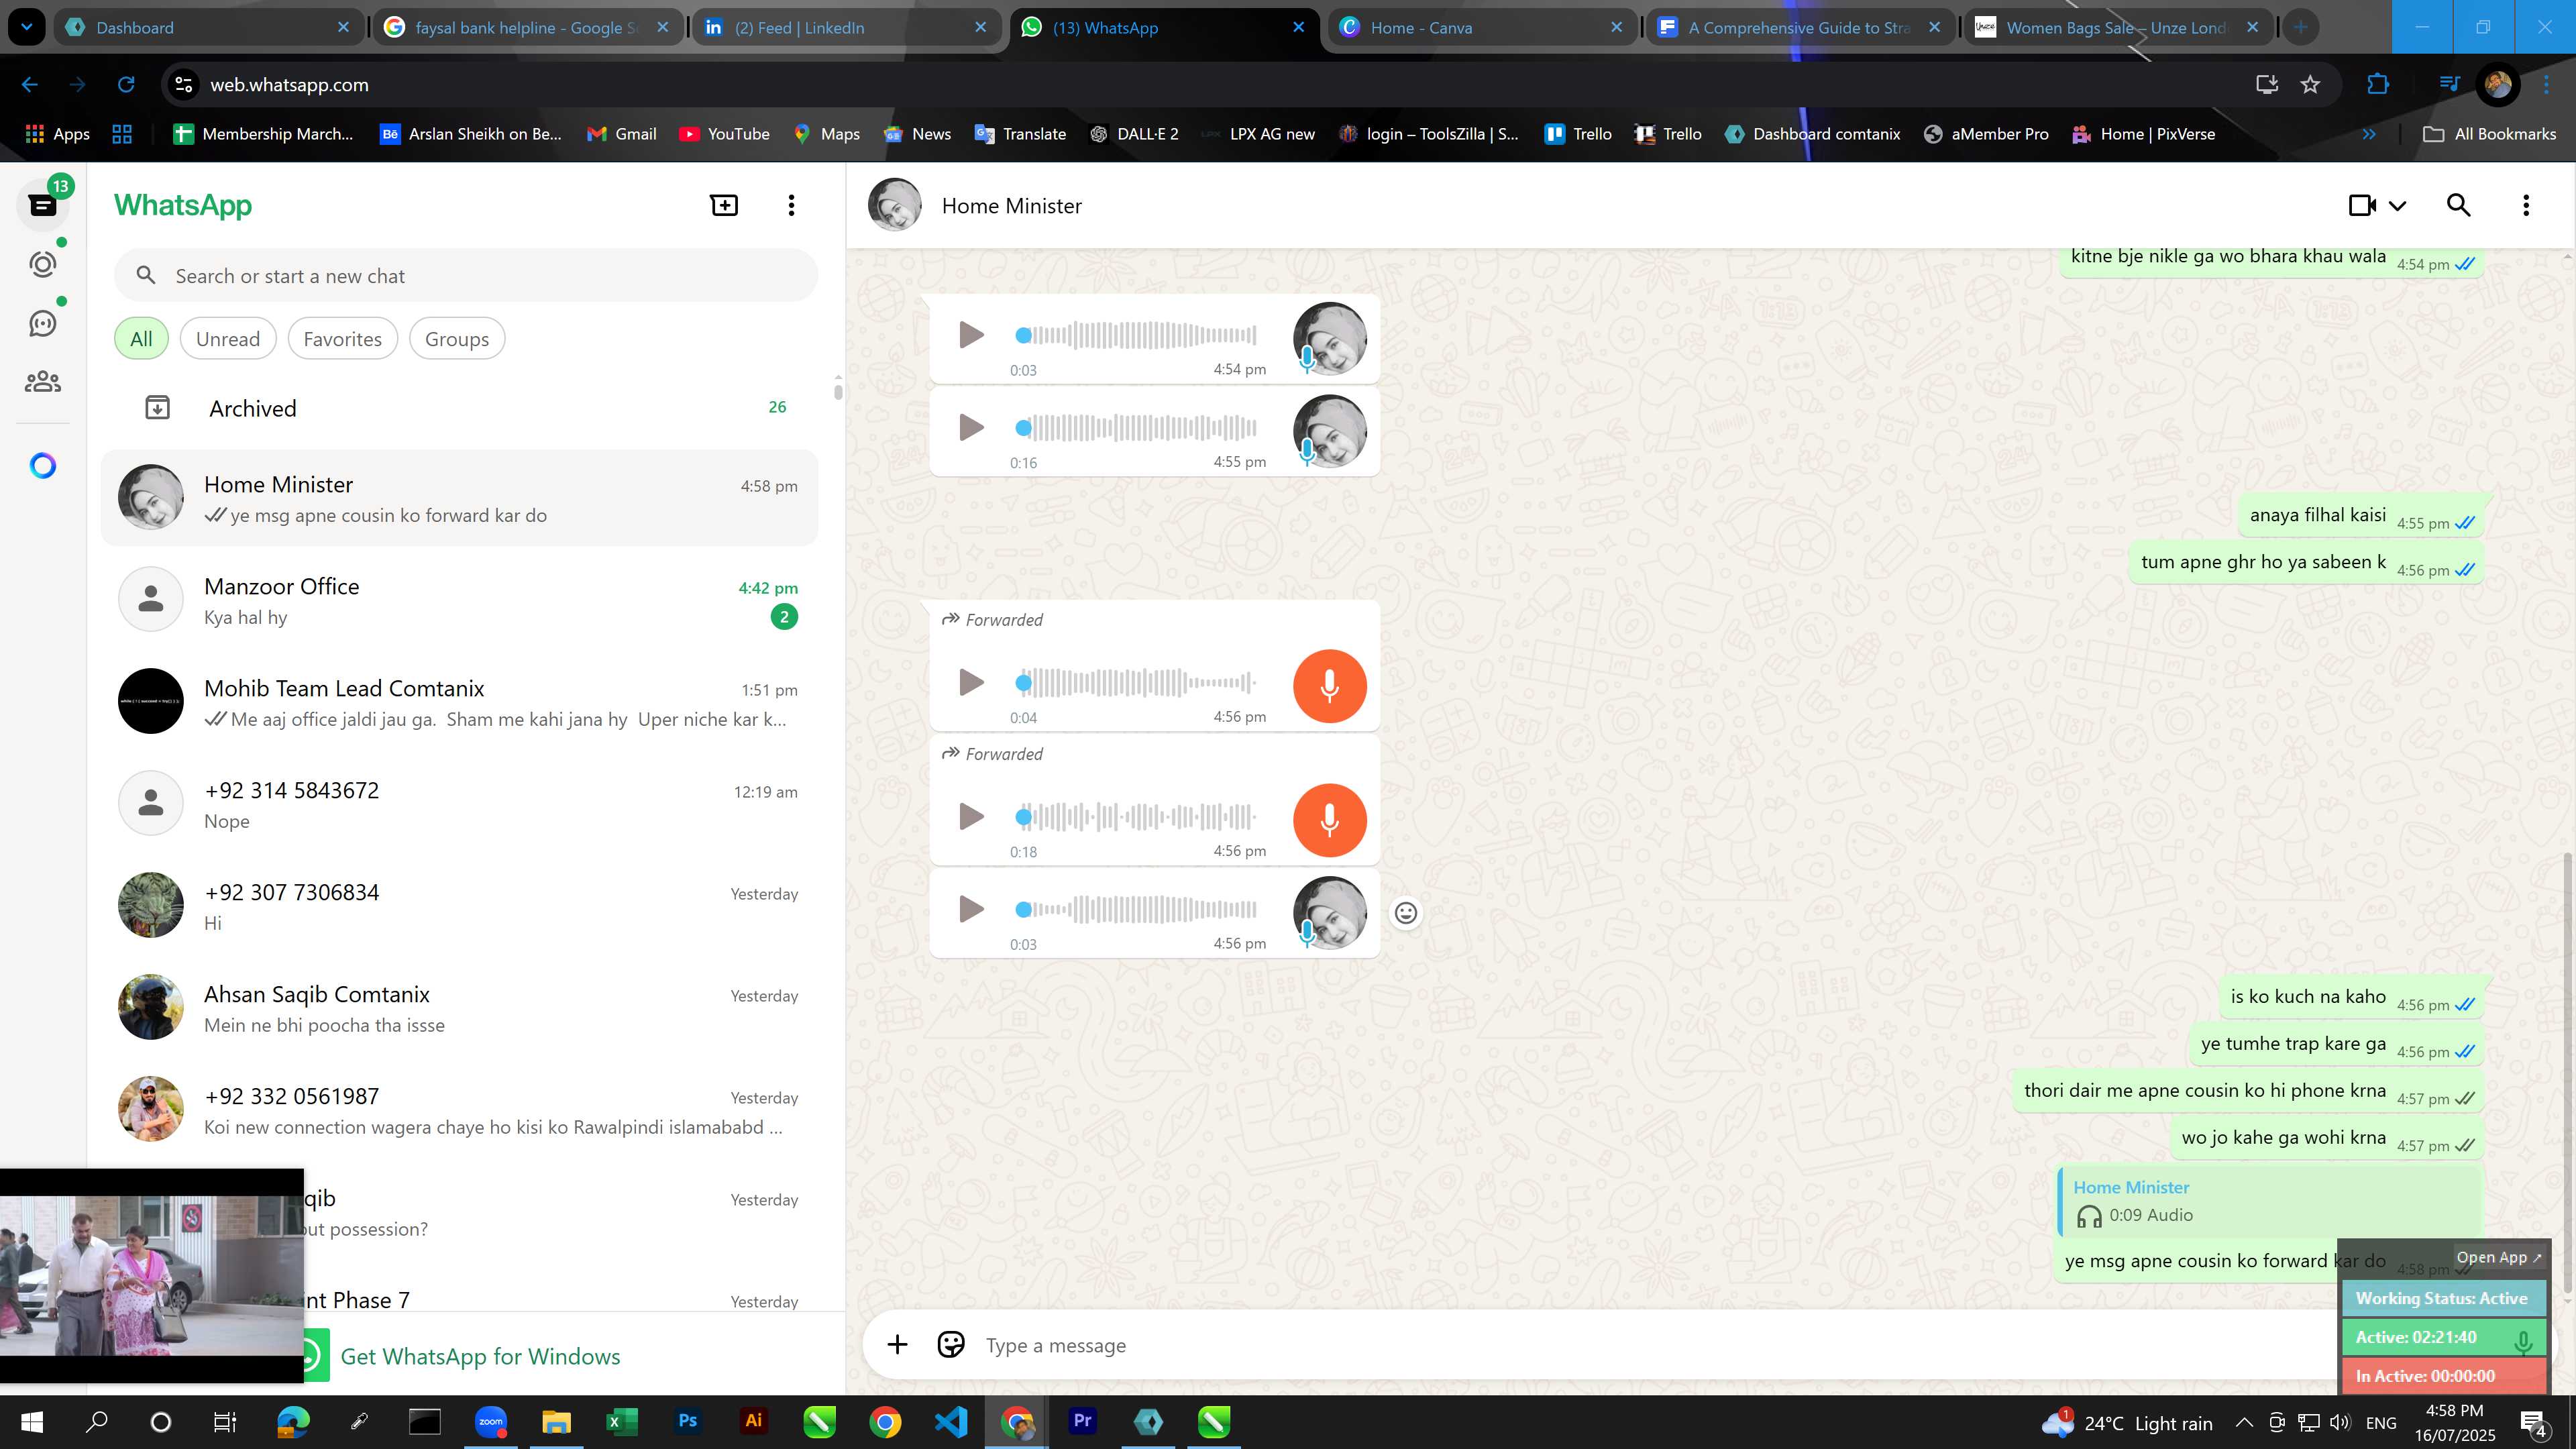This screenshot has height=1449, width=2576.
Task: Seek the 0:16 voice note waveform
Action: [x=1136, y=428]
